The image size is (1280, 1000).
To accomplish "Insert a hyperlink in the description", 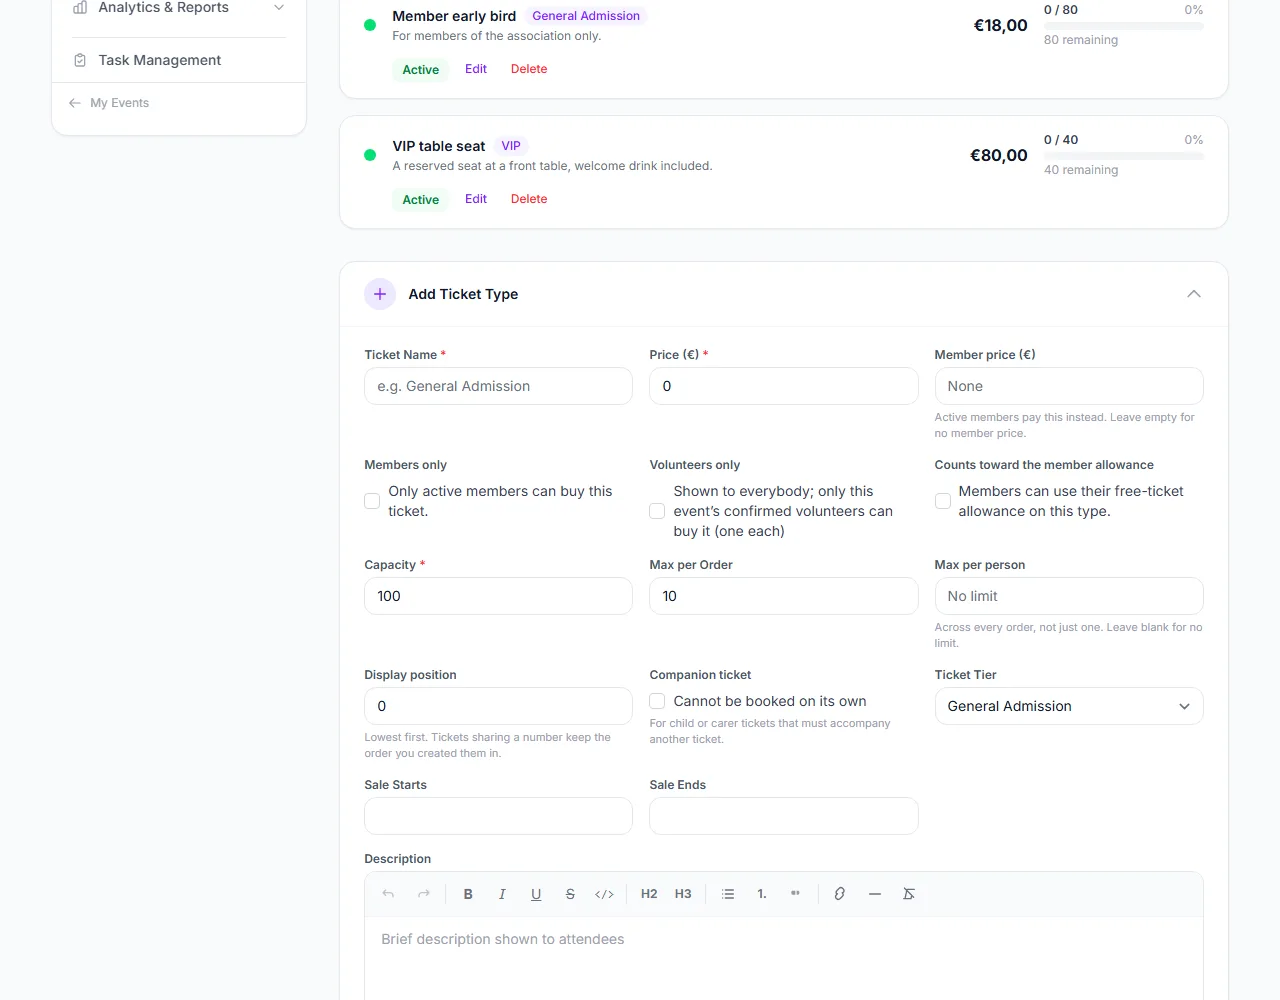I will [x=840, y=894].
